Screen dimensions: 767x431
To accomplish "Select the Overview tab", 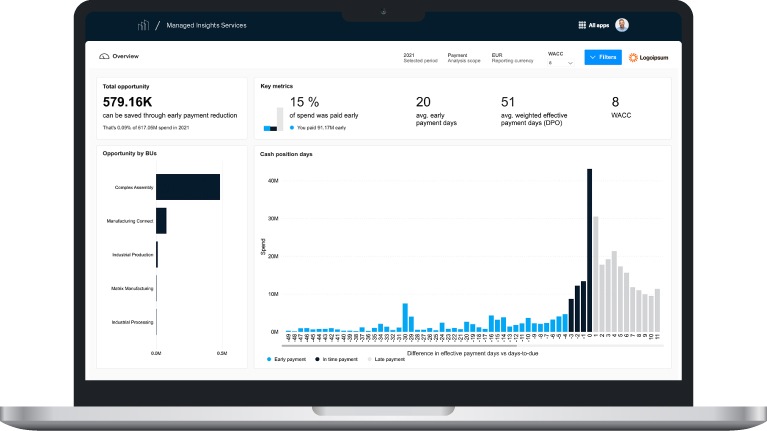I will 125,57.
